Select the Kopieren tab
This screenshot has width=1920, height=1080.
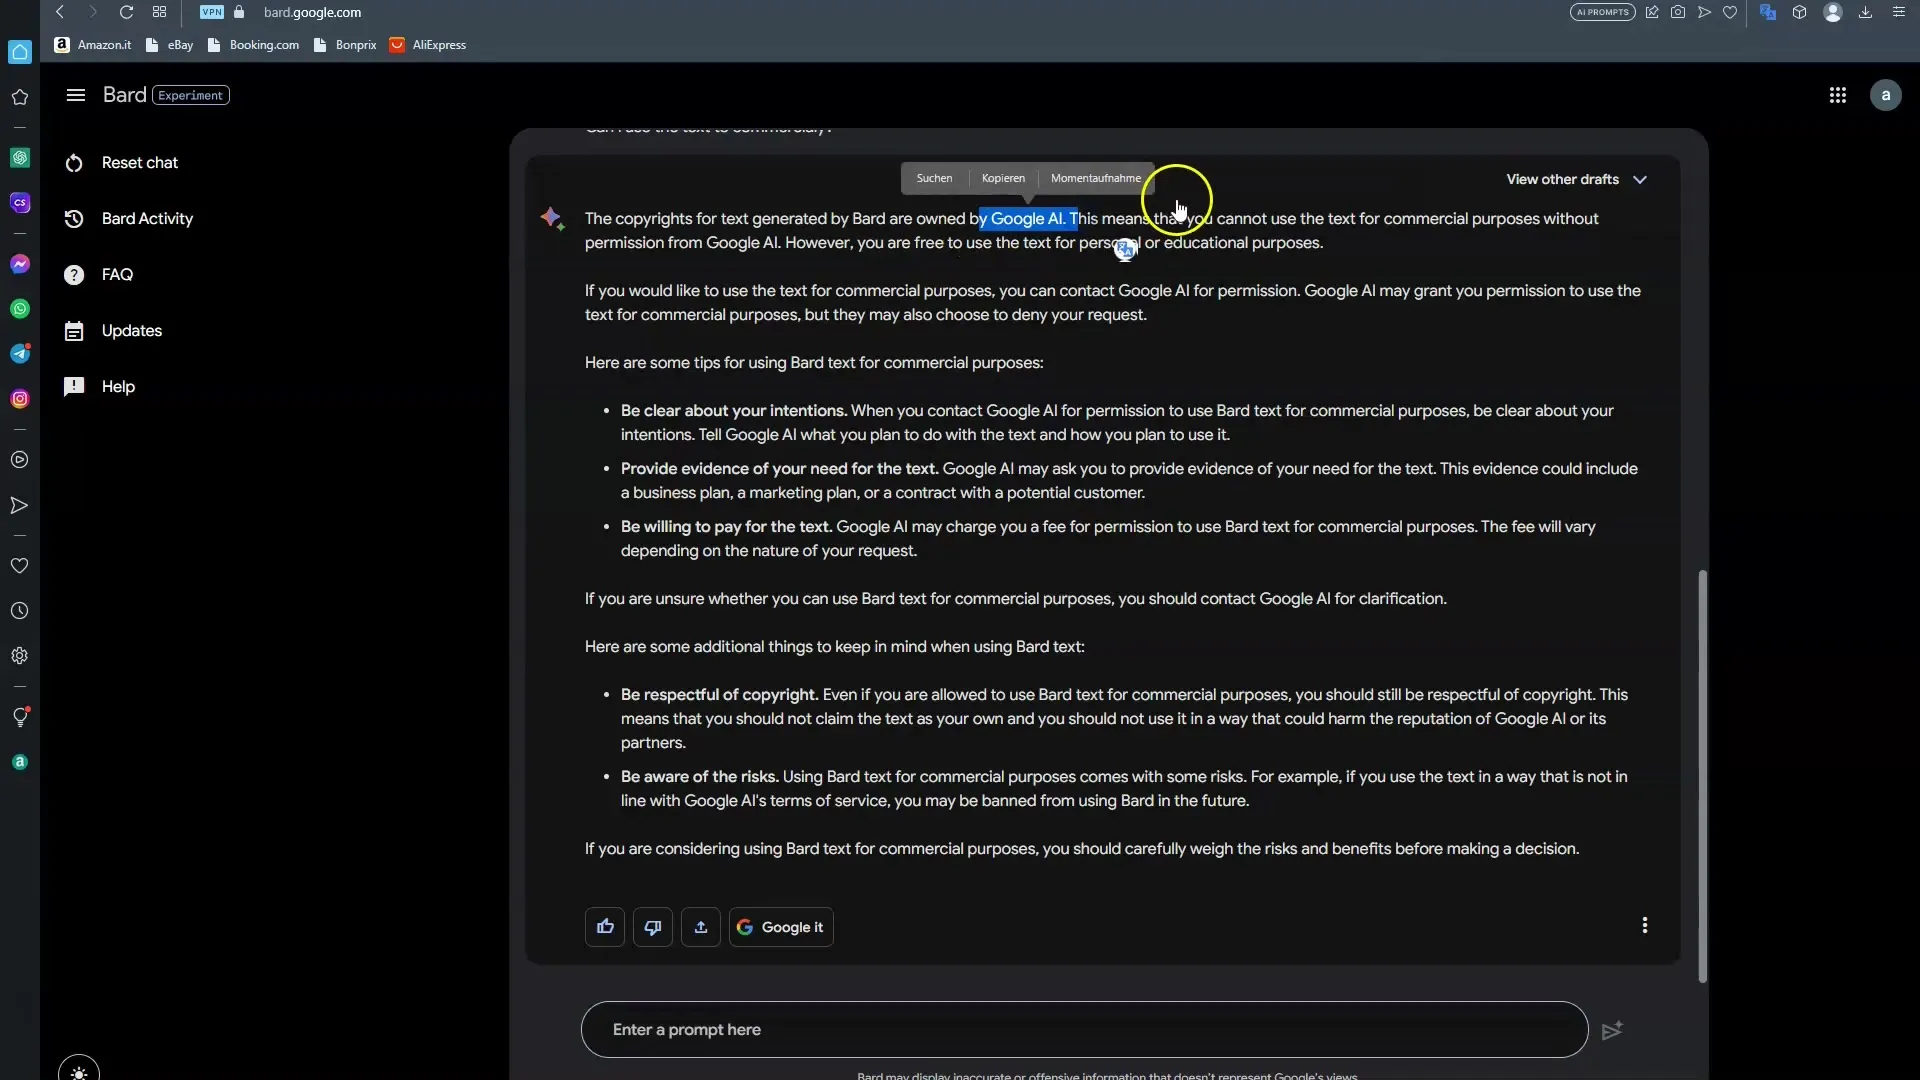(1004, 178)
